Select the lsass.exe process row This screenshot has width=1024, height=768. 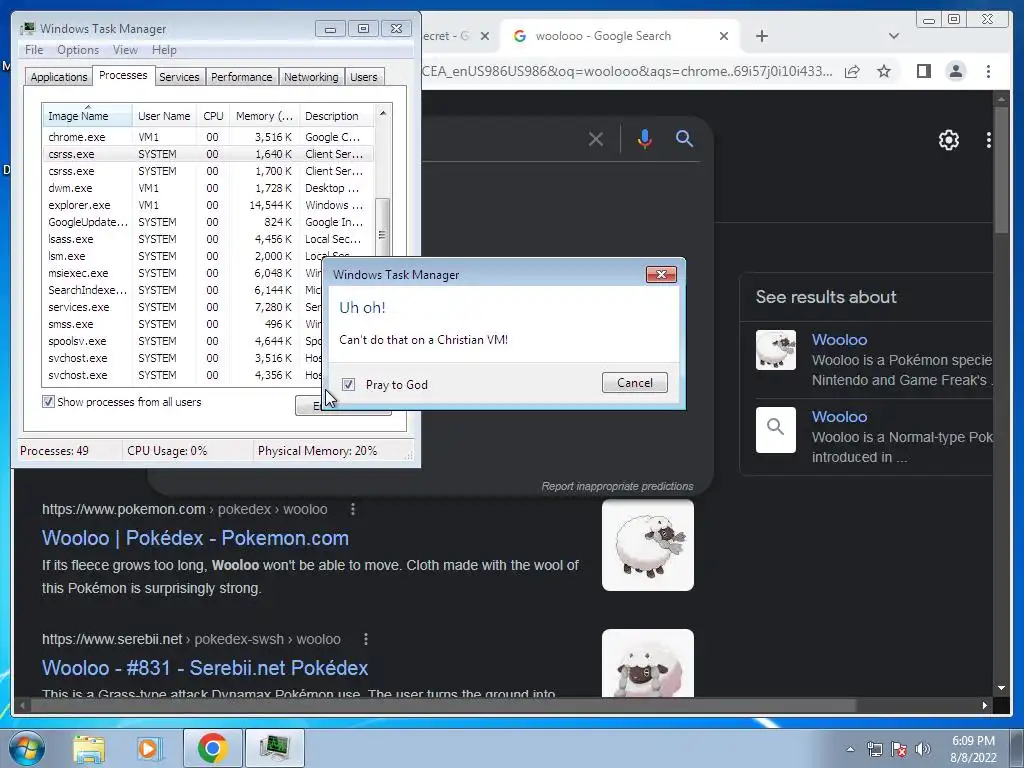tap(209, 239)
